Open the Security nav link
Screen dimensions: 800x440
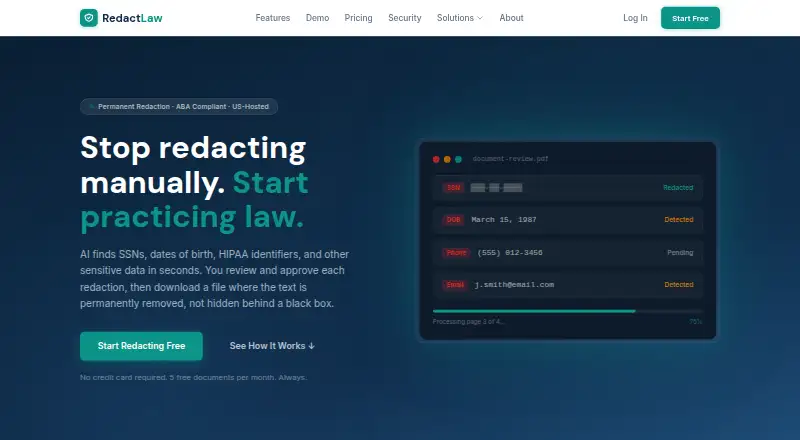point(405,18)
